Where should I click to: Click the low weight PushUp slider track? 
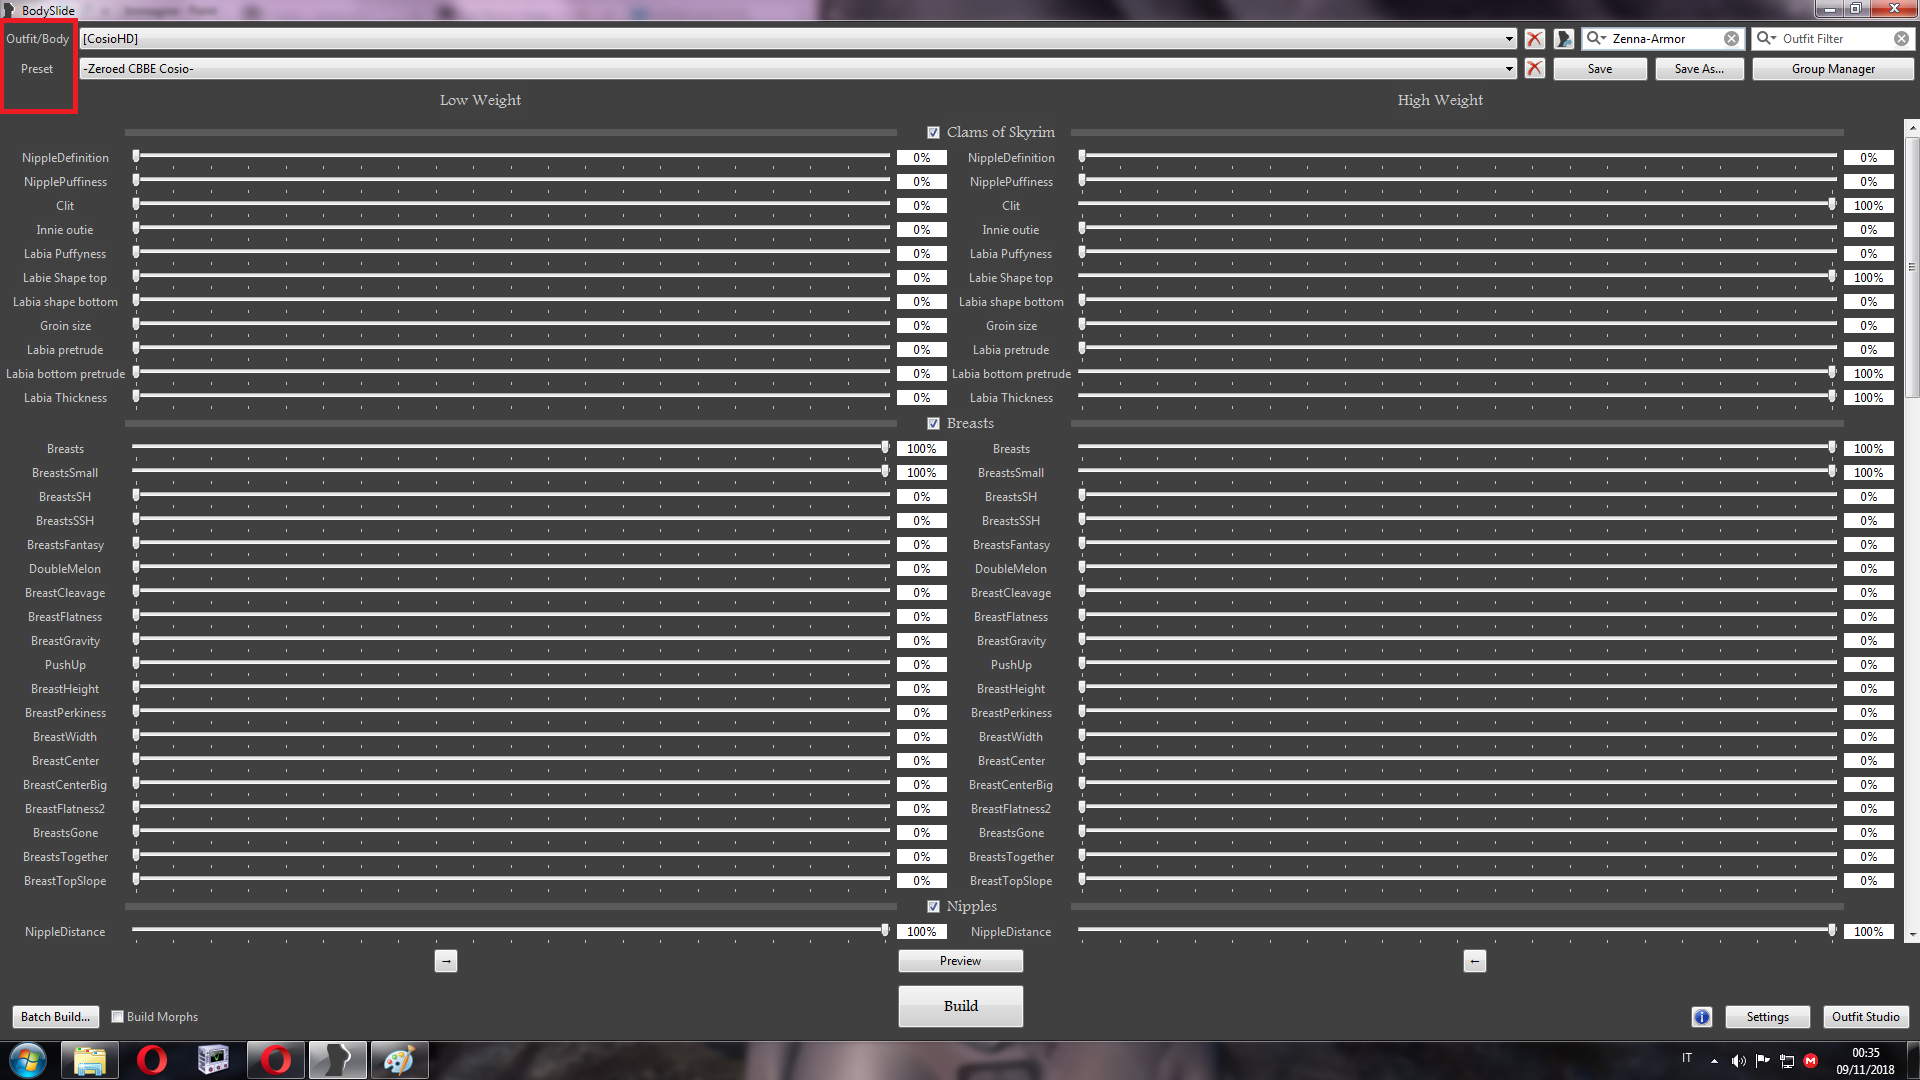coord(510,665)
